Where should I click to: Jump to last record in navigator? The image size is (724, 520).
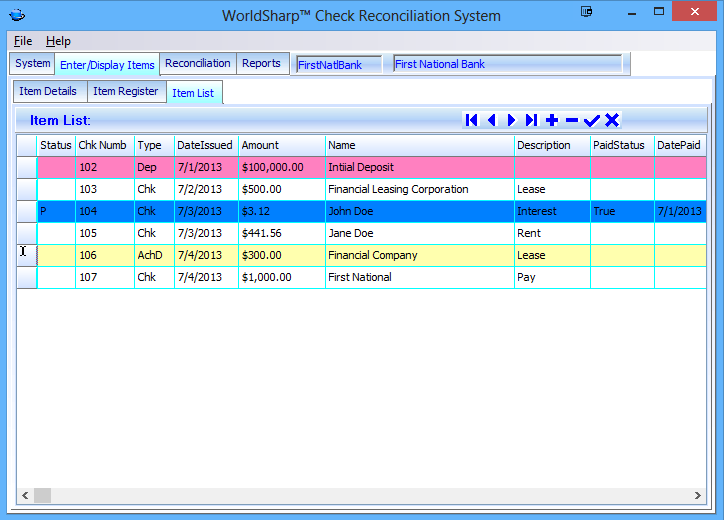531,120
